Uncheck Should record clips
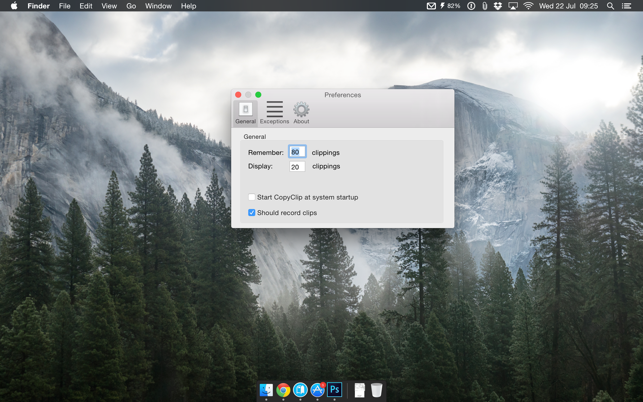Image resolution: width=643 pixels, height=402 pixels. [x=252, y=212]
